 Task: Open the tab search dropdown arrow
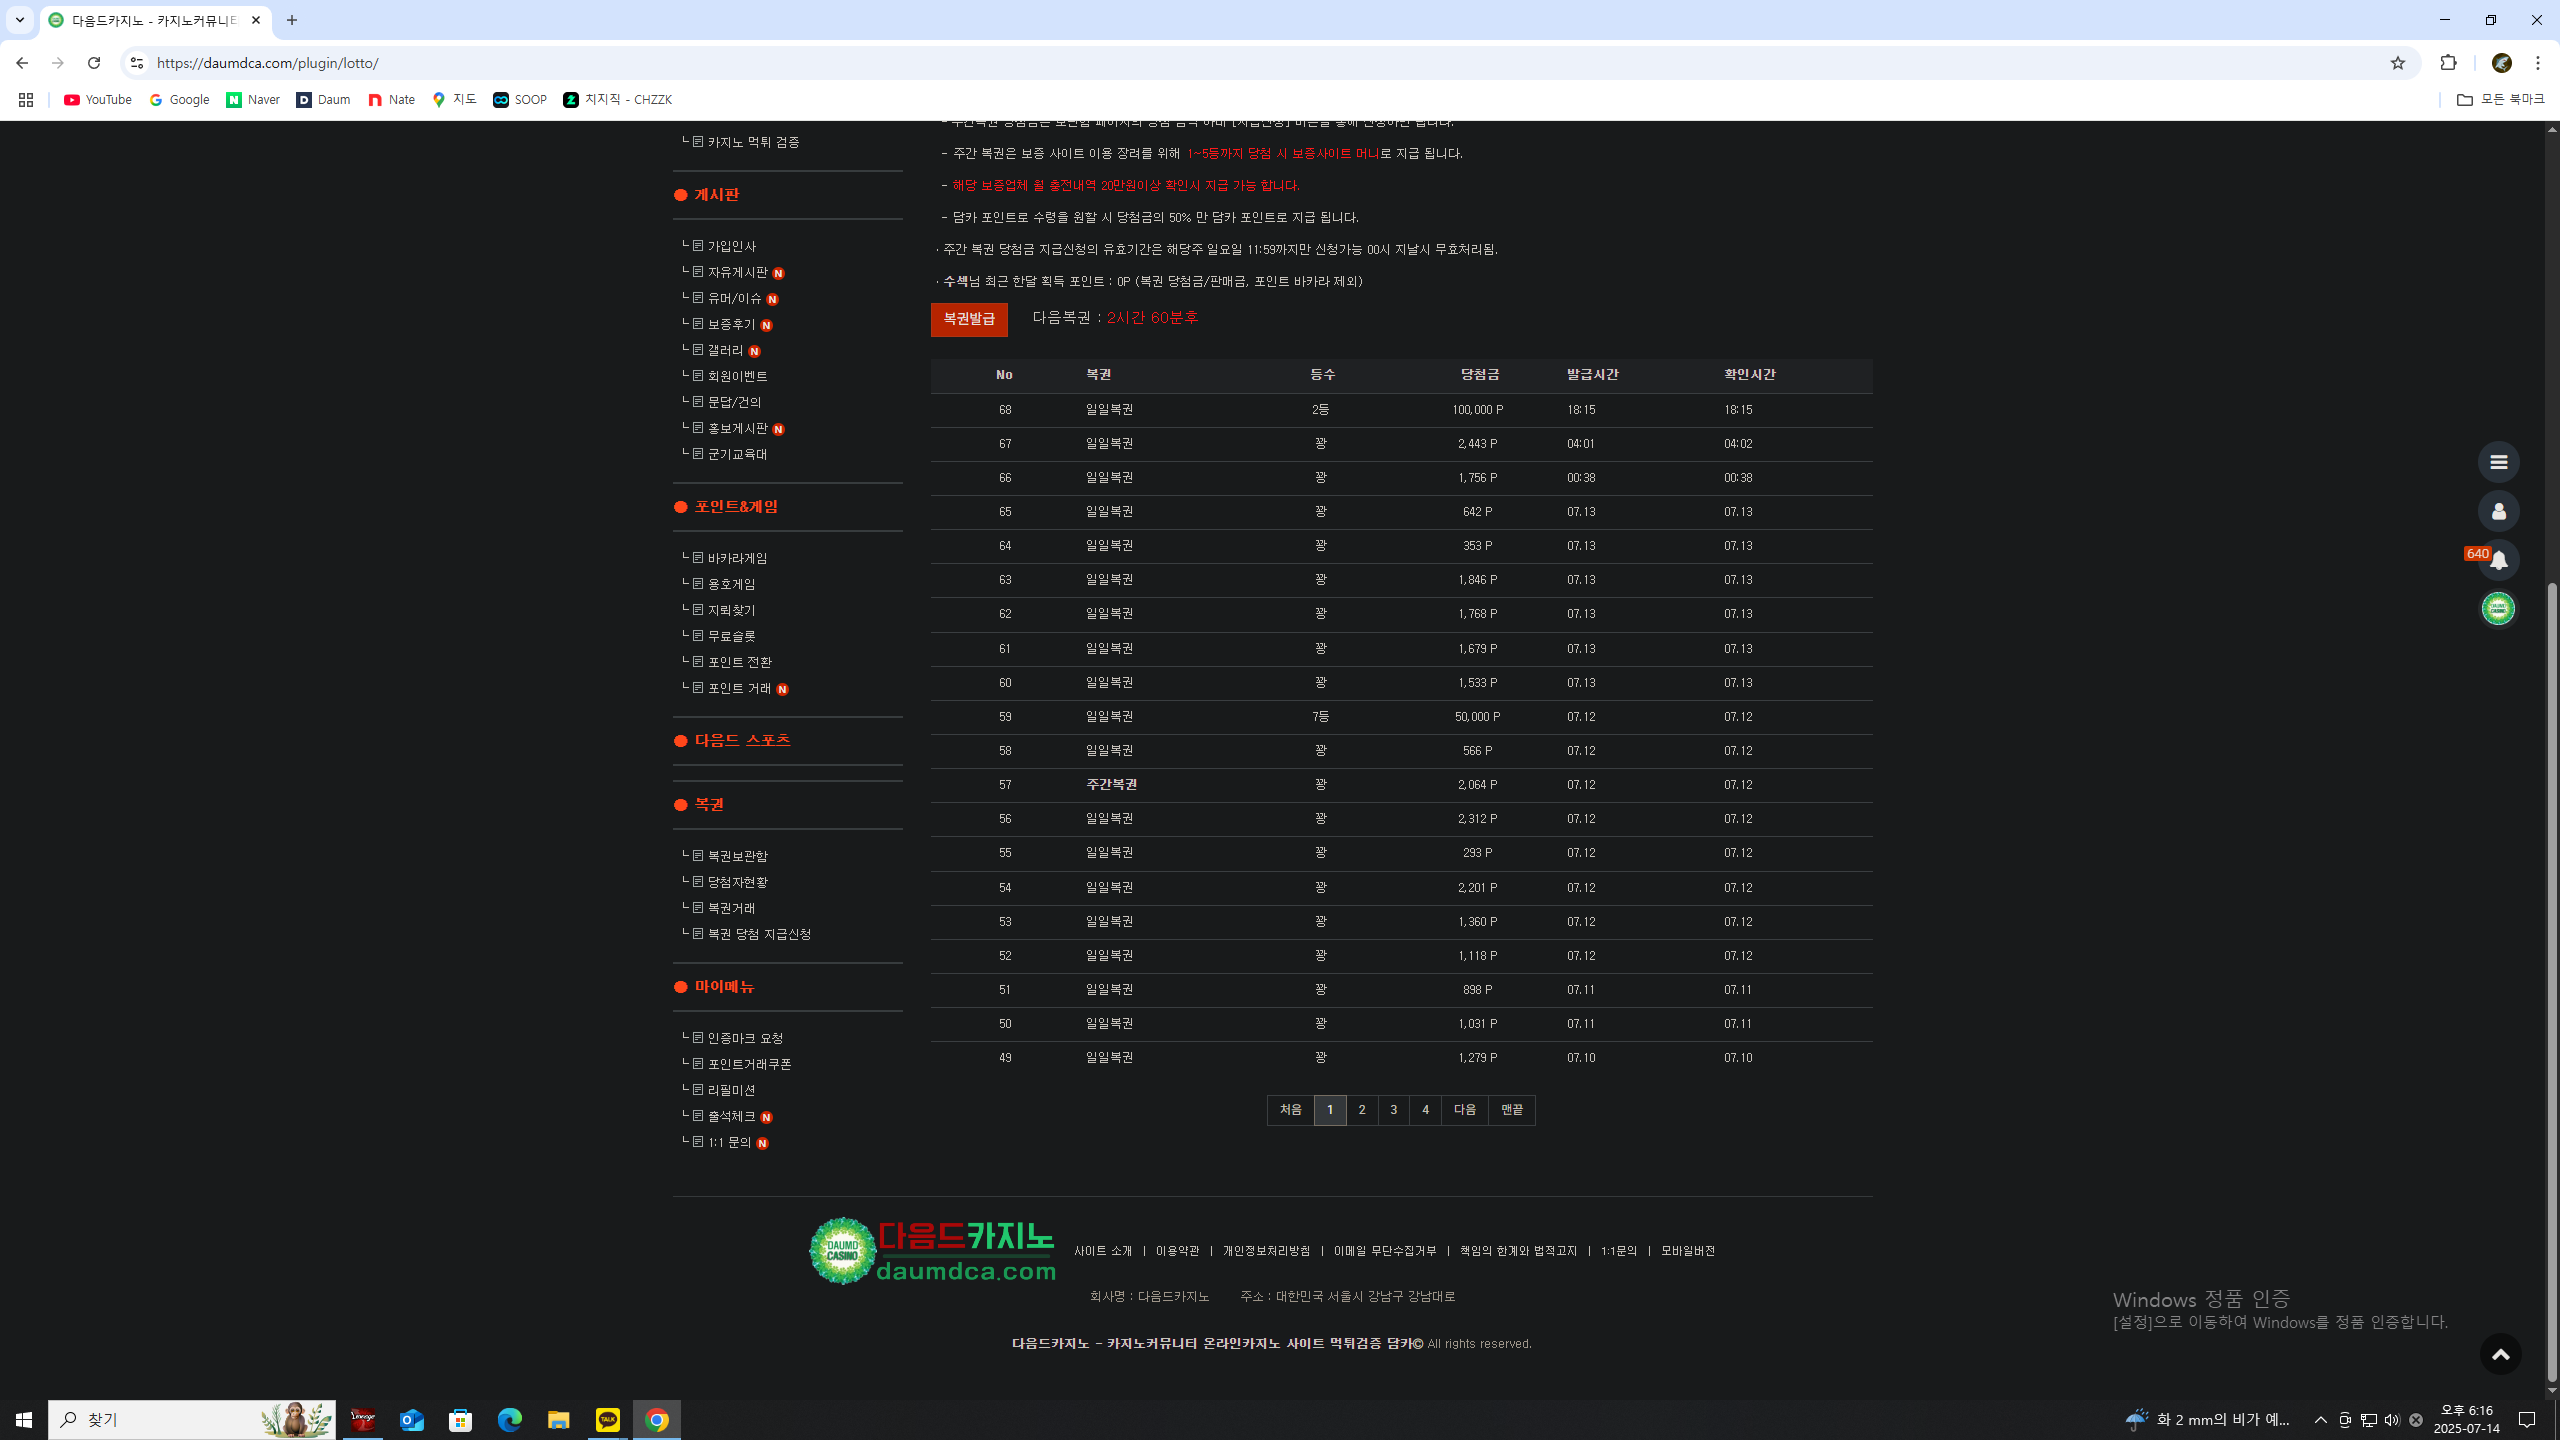(19, 20)
